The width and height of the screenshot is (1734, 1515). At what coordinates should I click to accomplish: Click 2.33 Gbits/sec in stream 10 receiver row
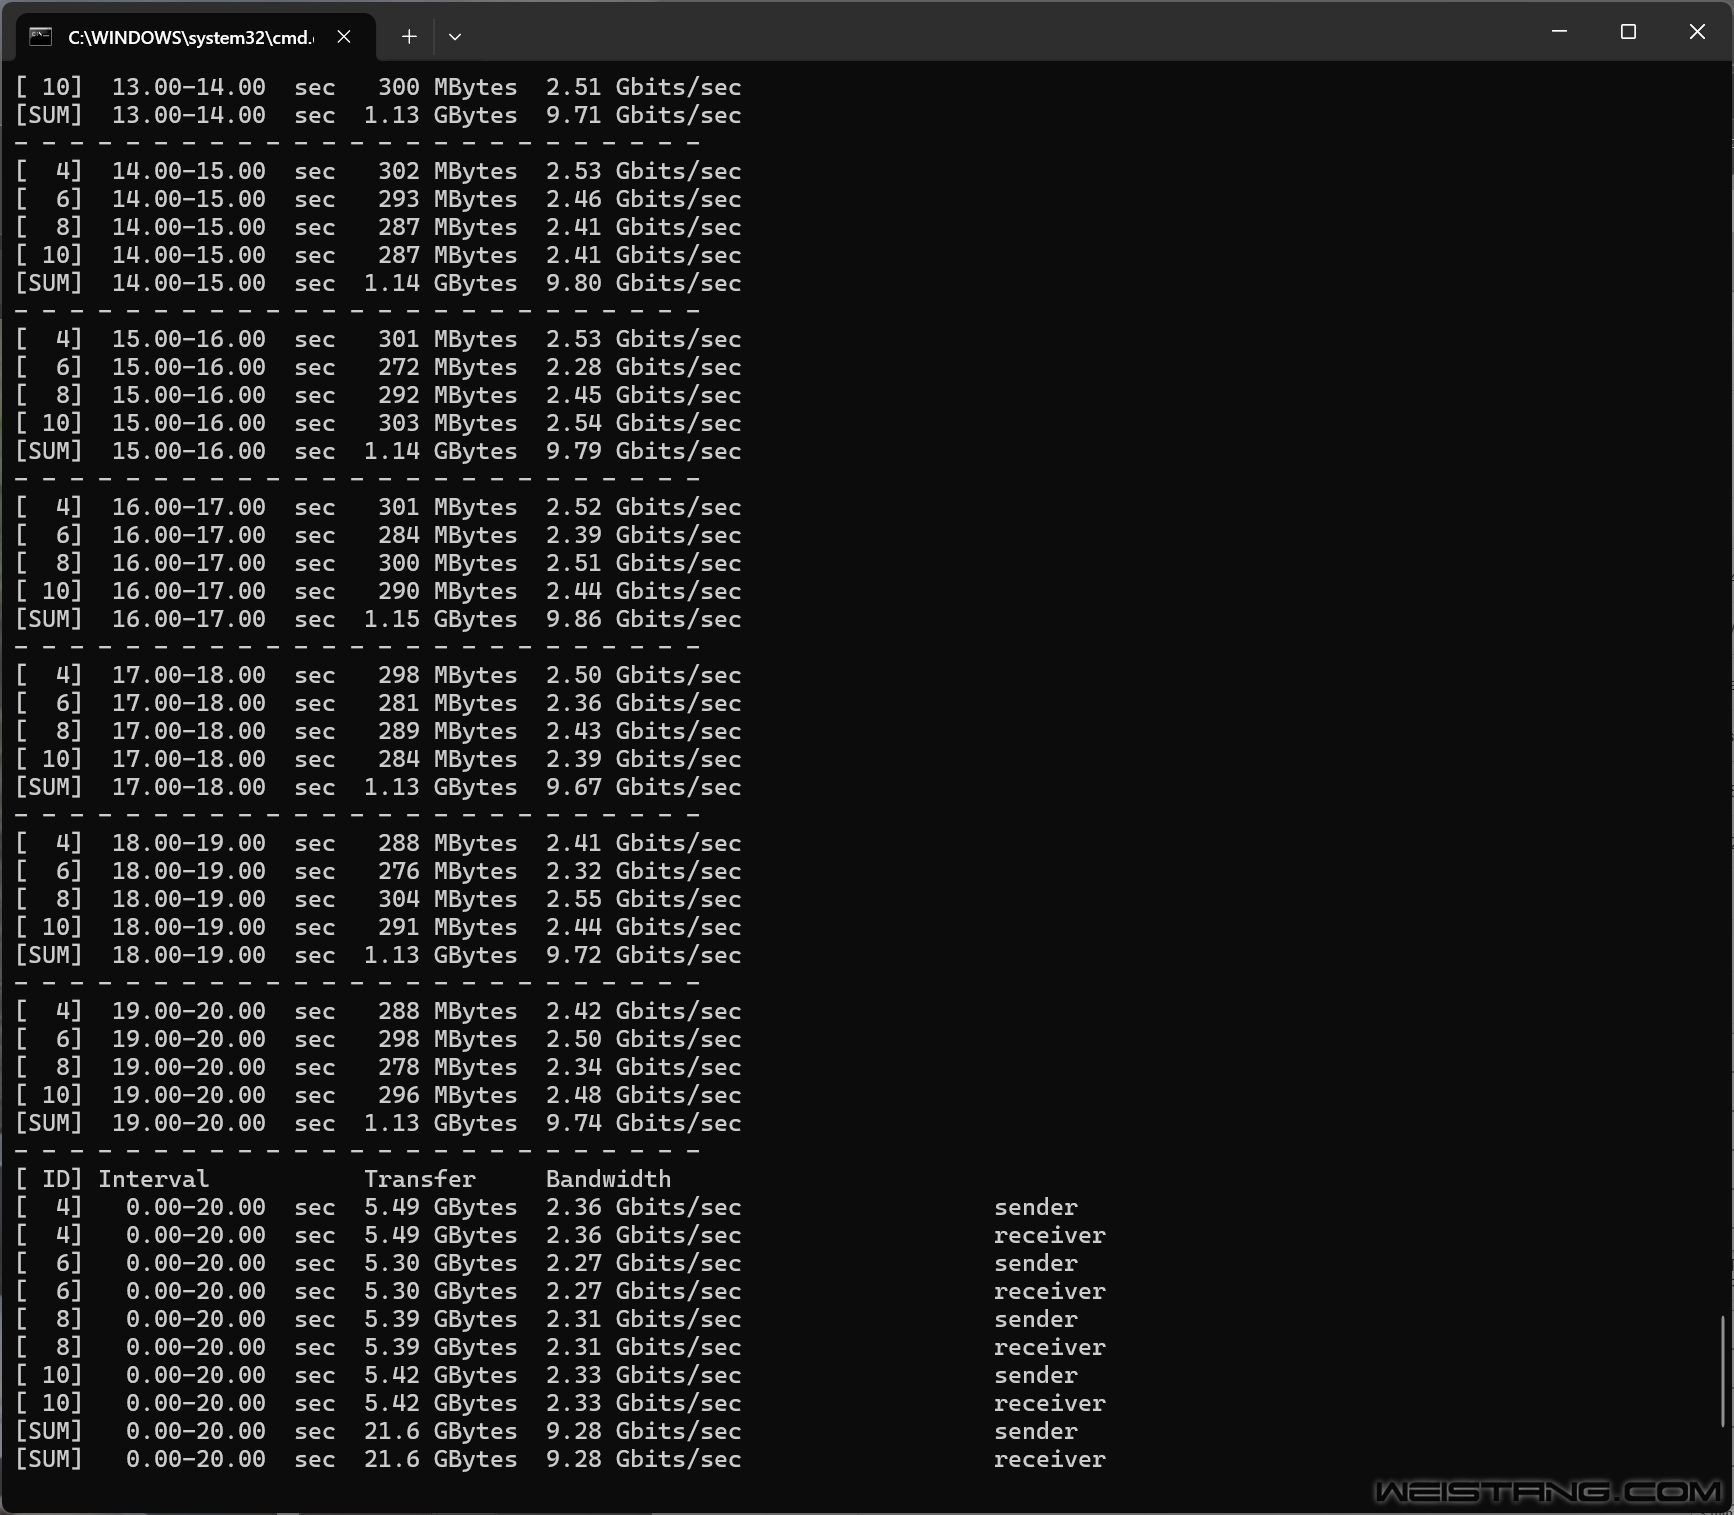643,1403
